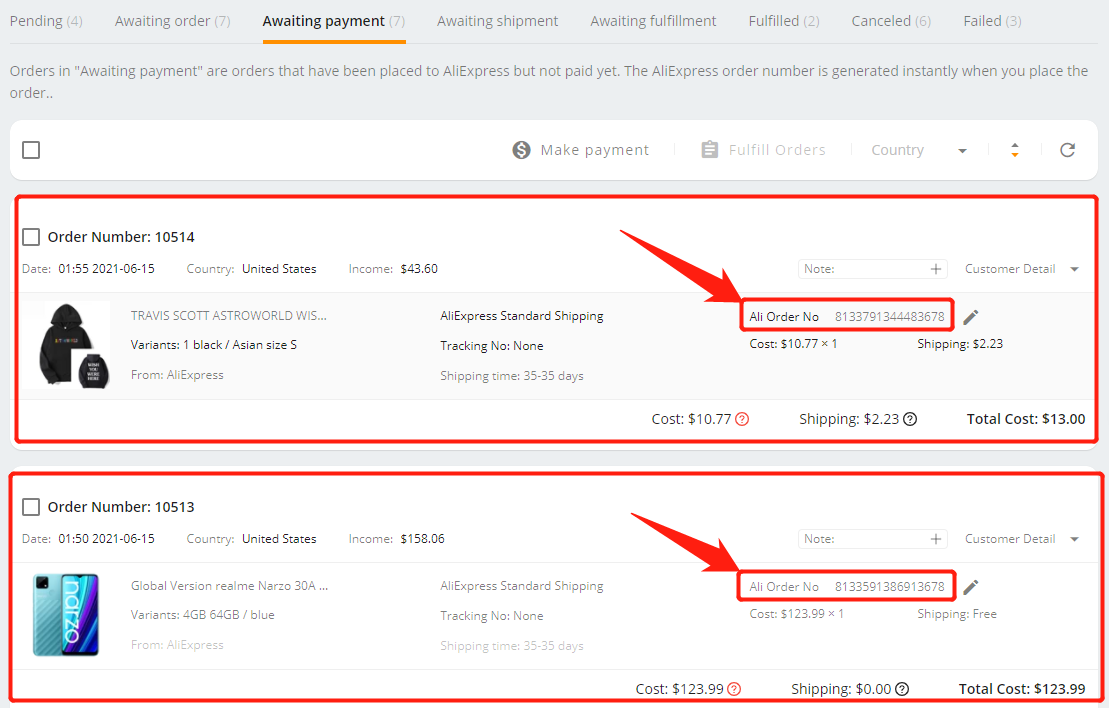Click income value $43.60

tap(419, 269)
